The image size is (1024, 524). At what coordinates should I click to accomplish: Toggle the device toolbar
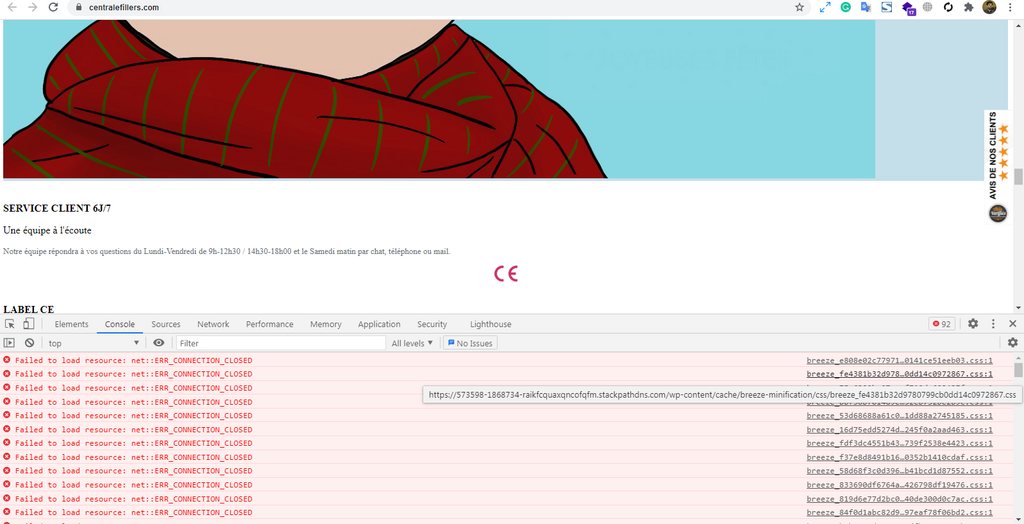[28, 324]
